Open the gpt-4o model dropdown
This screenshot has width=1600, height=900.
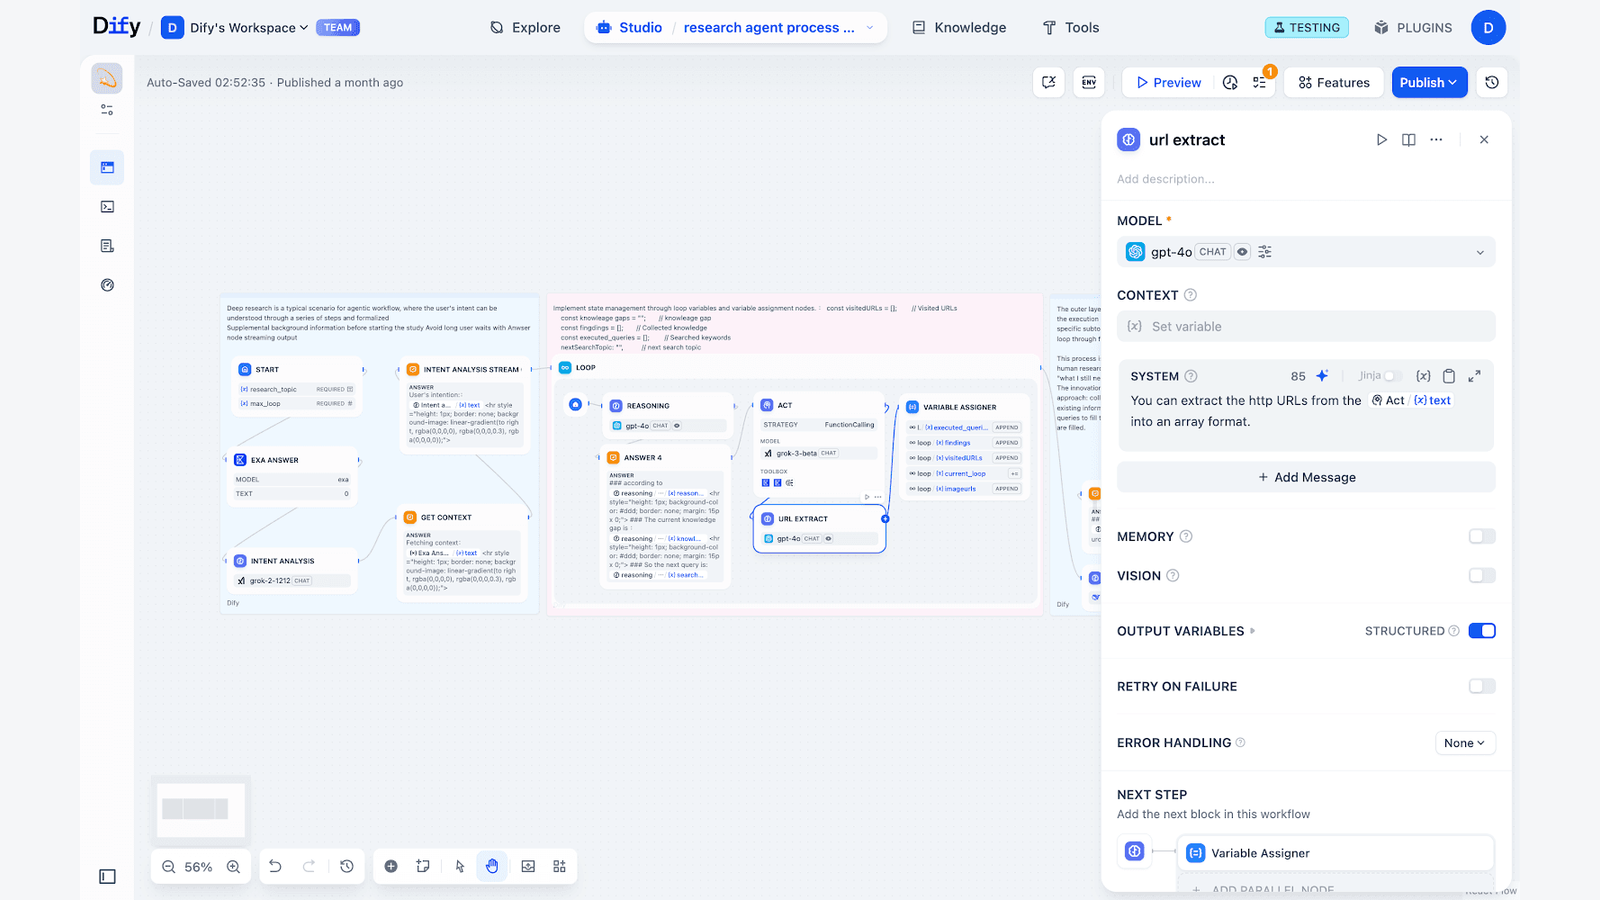(1305, 252)
